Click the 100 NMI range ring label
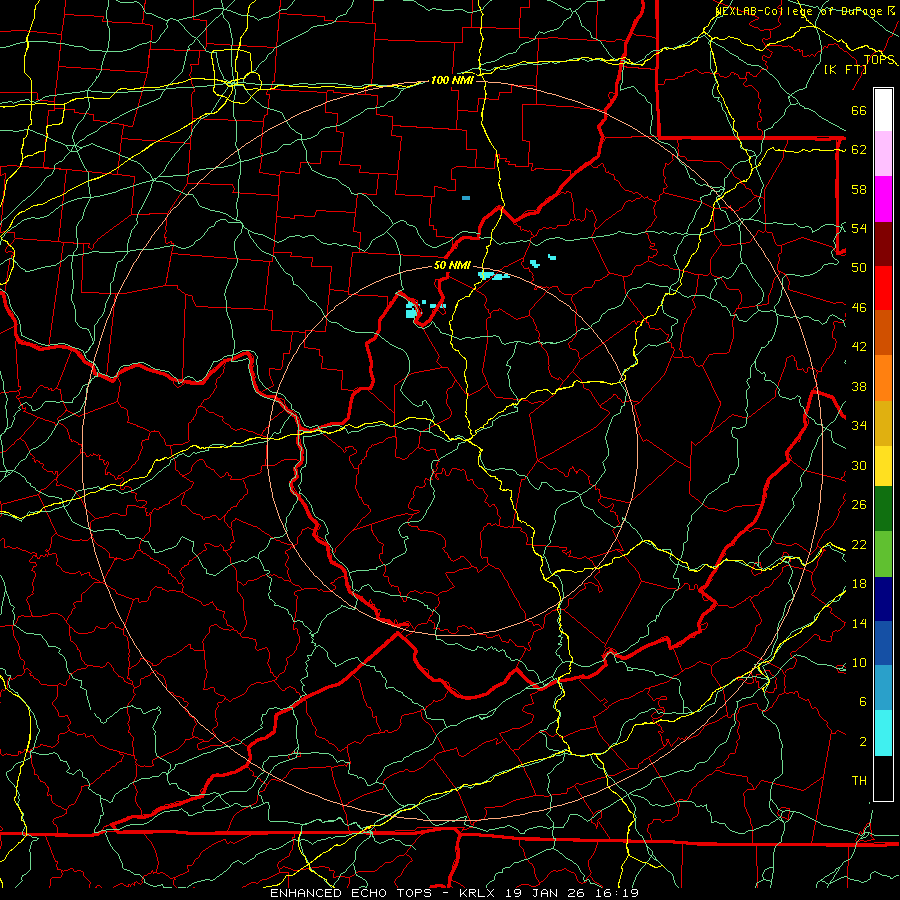Image resolution: width=900 pixels, height=900 pixels. pos(452,80)
